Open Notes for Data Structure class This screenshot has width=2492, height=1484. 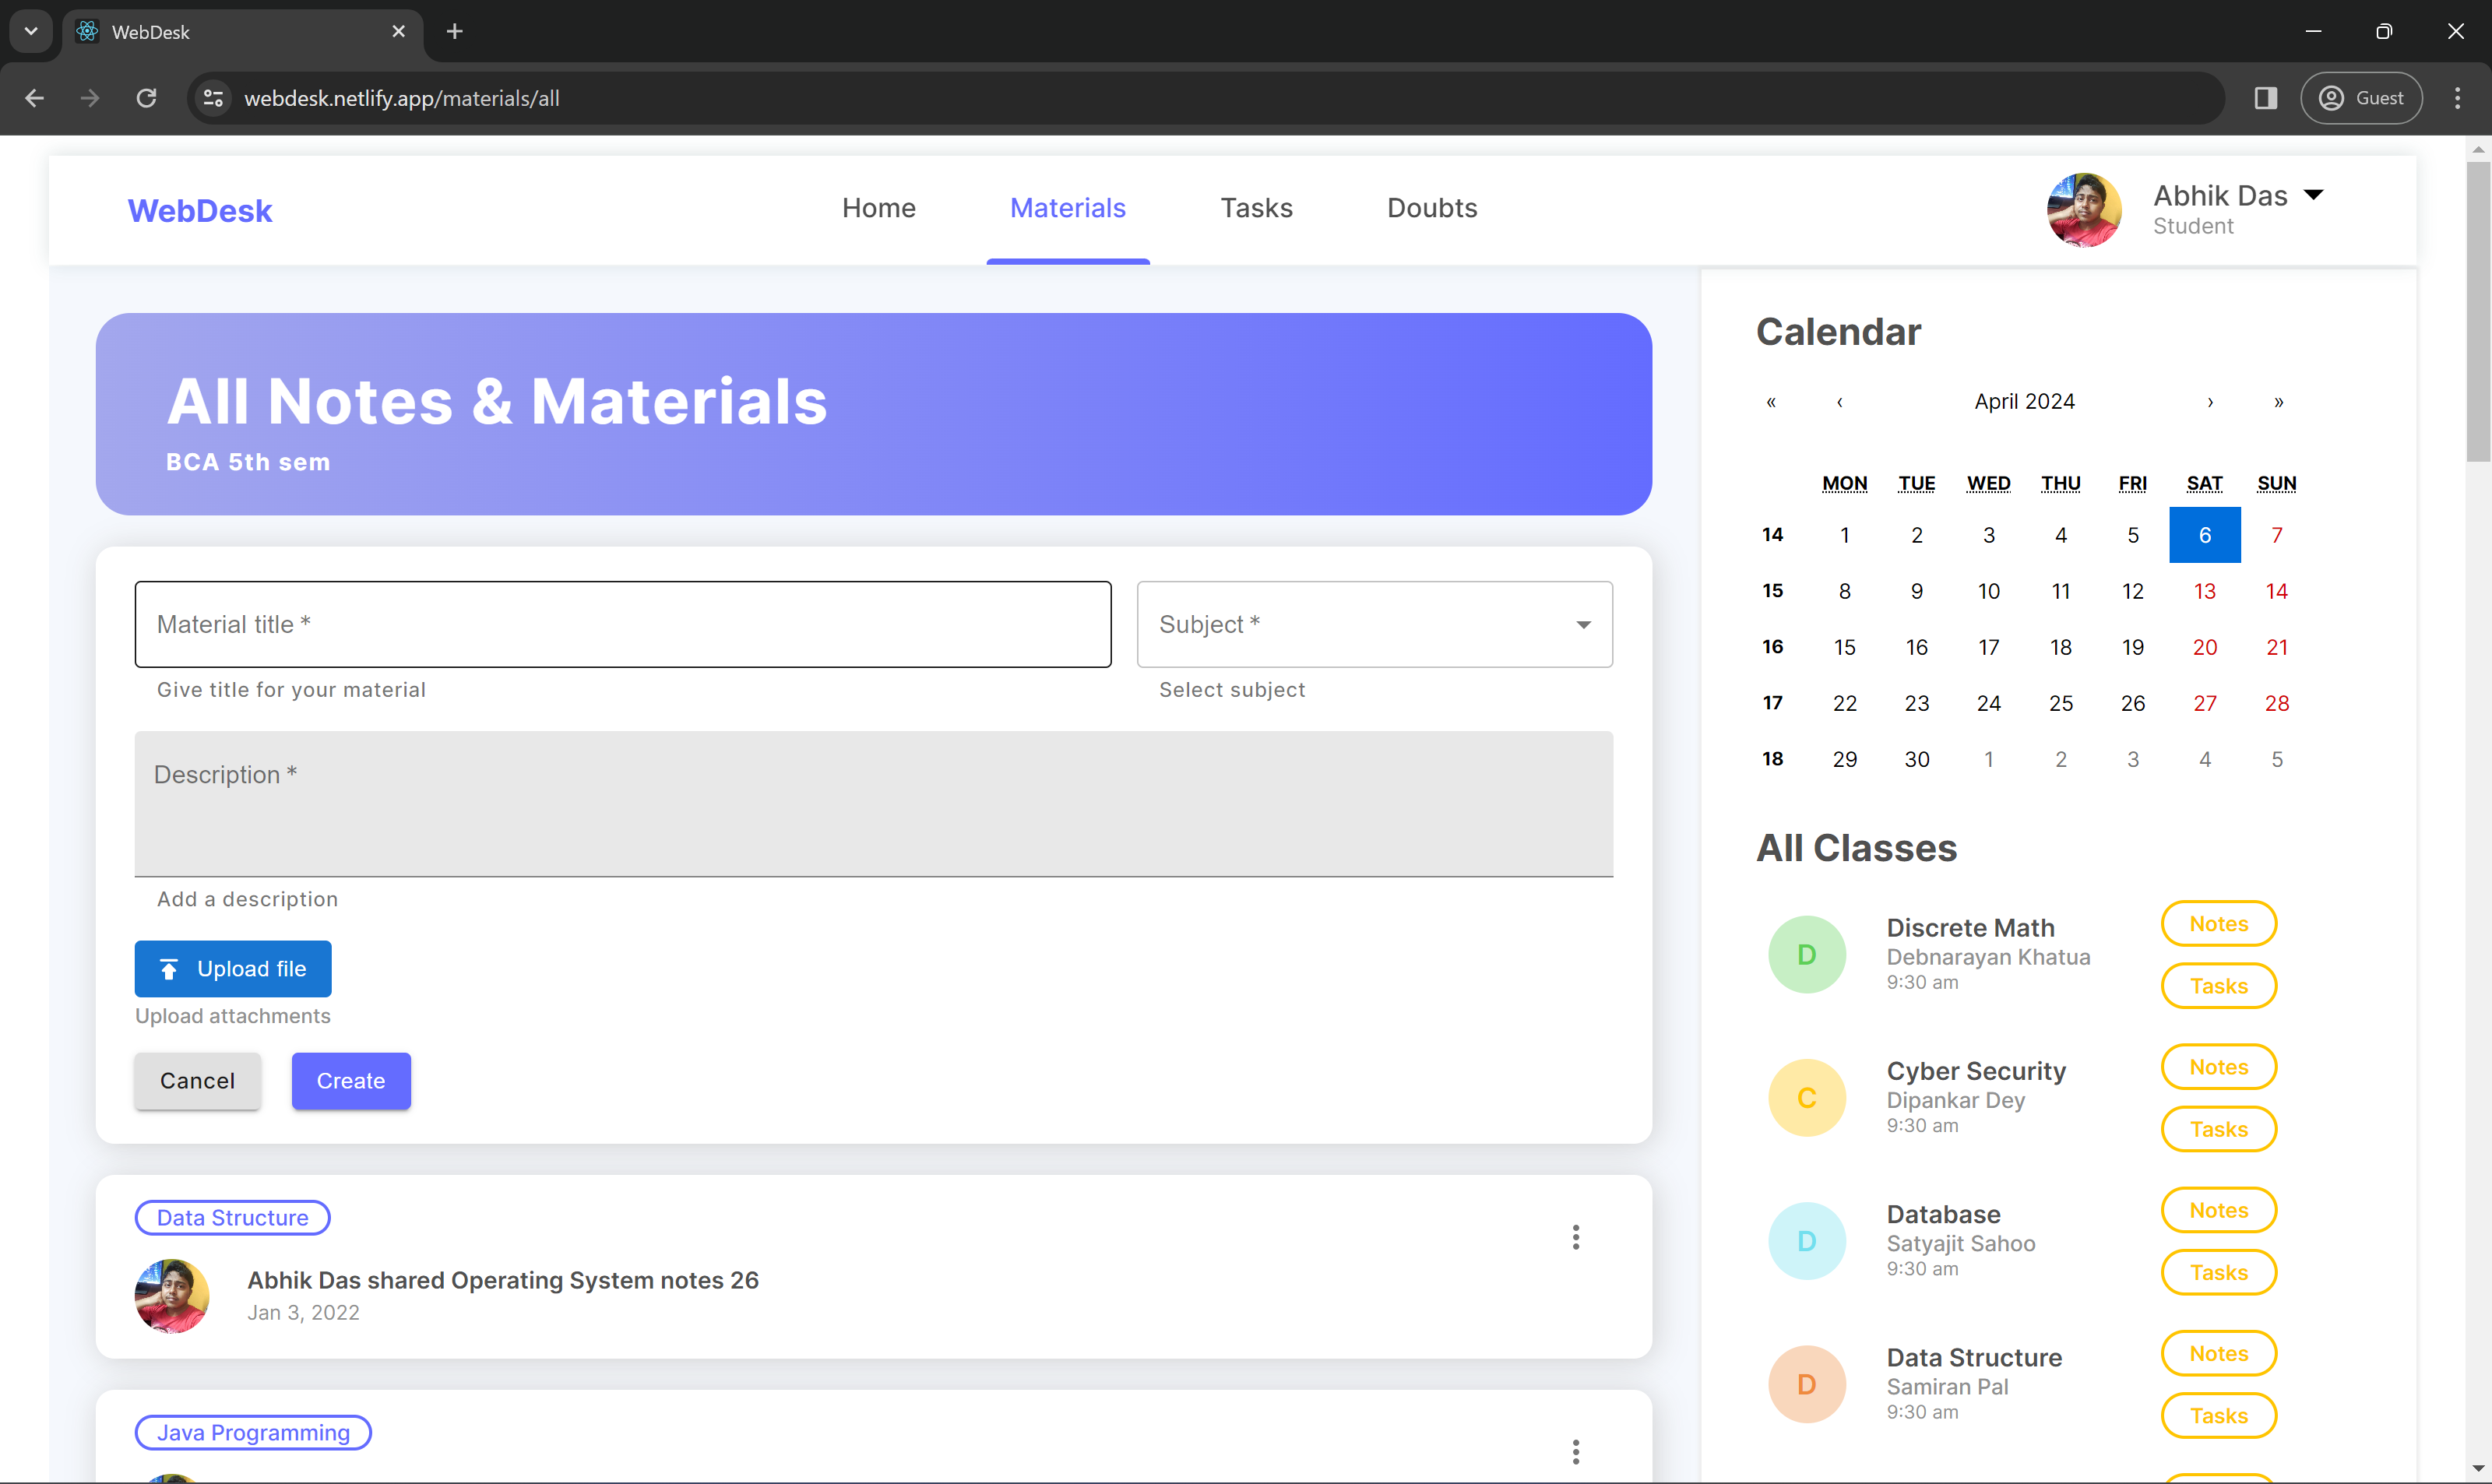2219,1353
